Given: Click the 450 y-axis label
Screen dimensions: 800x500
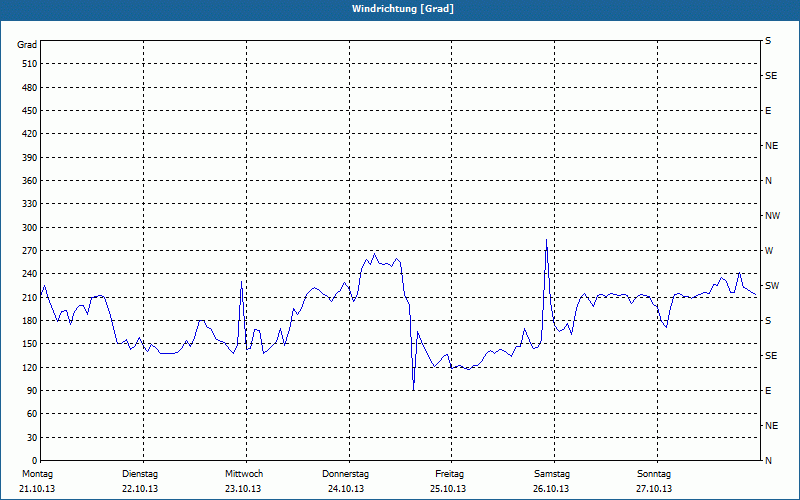Looking at the screenshot, I should point(30,111).
